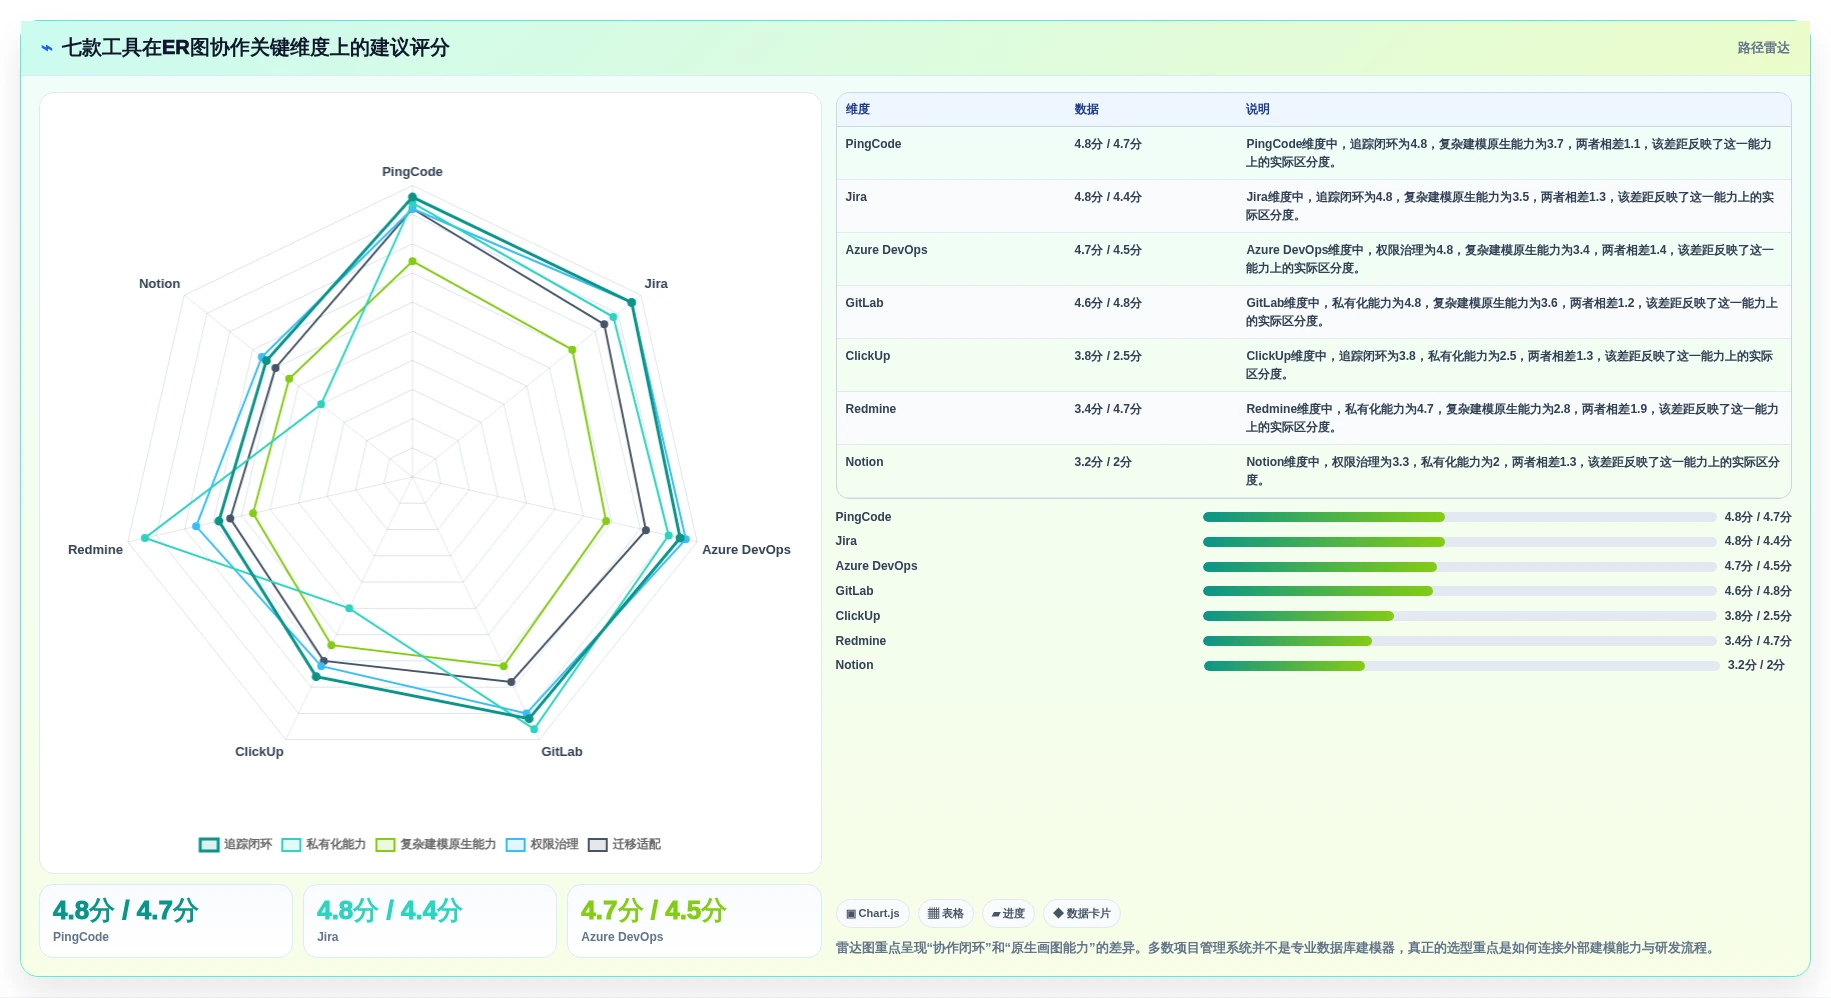This screenshot has width=1831, height=998.
Task: Click the PingCode progress bar
Action: [x=1459, y=517]
